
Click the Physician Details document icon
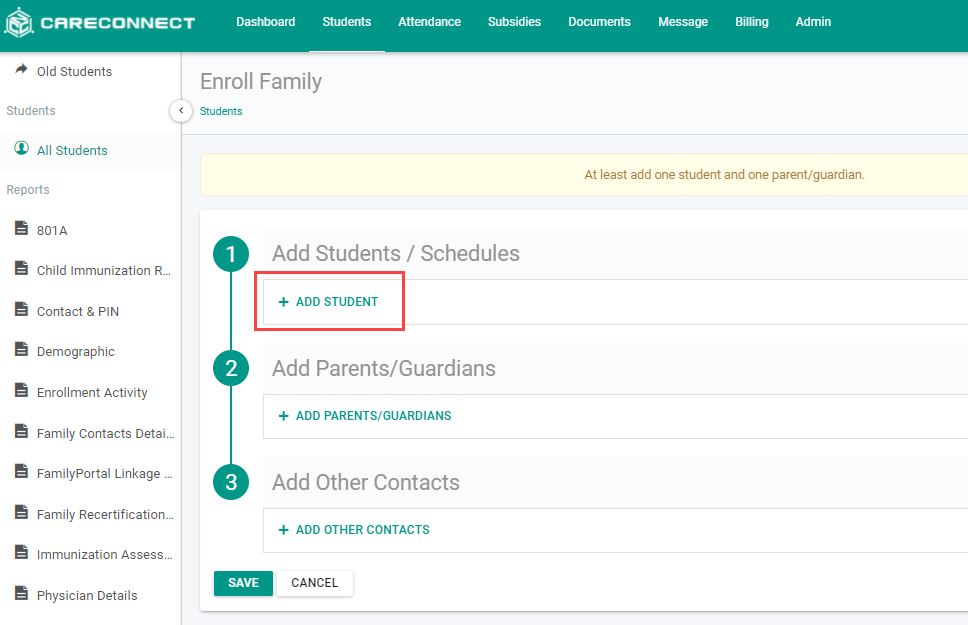point(21,594)
